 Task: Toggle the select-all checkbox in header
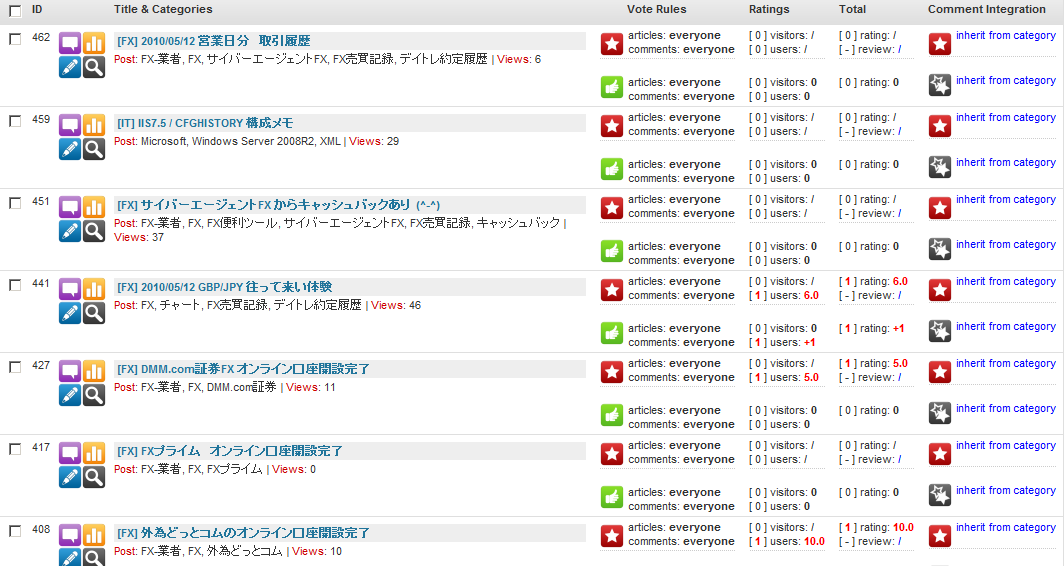pos(15,10)
